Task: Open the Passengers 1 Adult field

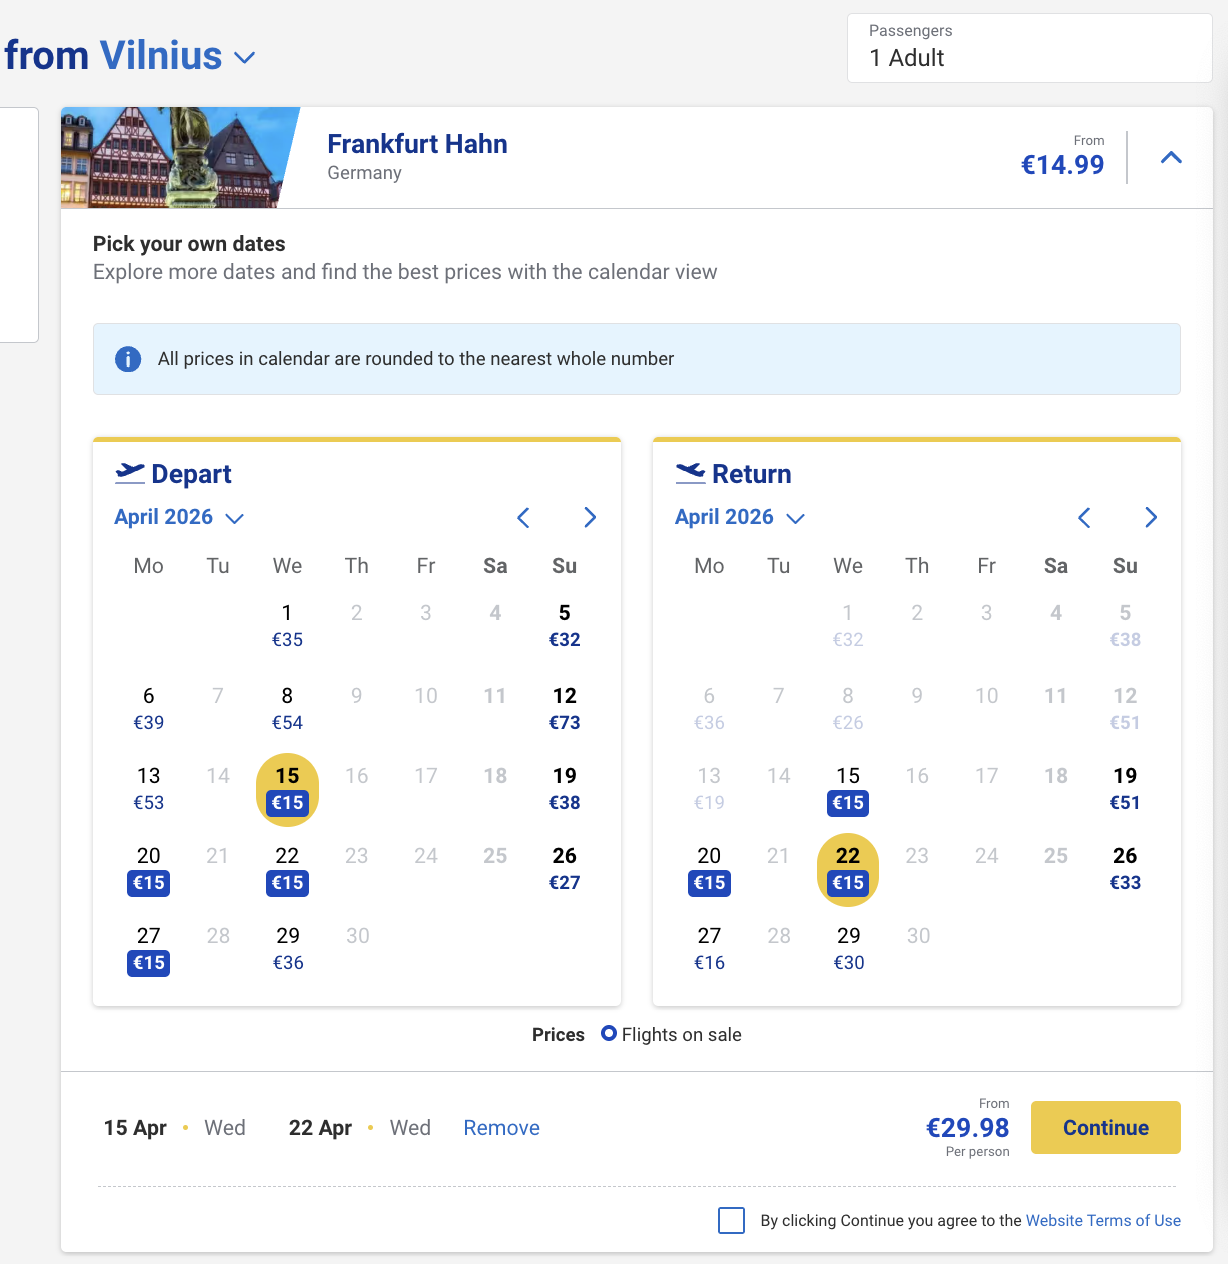Action: click(x=1029, y=48)
